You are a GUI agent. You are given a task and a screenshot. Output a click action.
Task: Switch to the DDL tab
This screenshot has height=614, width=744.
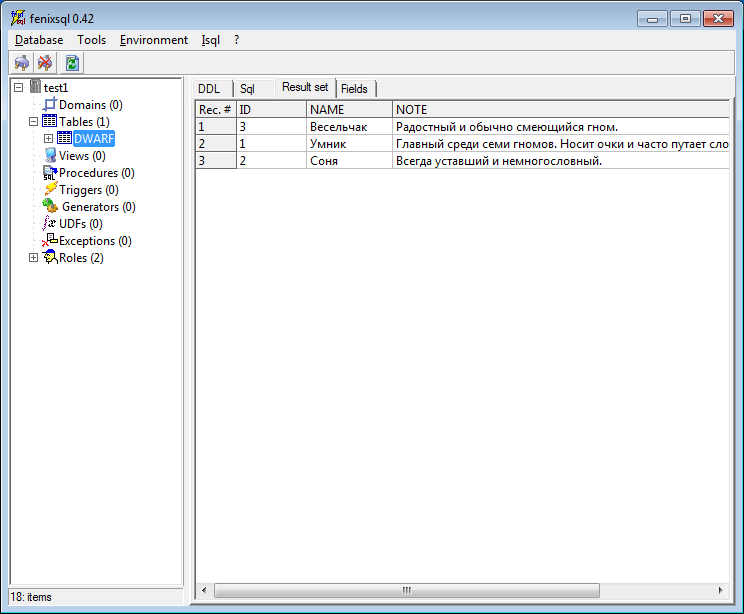click(x=208, y=89)
